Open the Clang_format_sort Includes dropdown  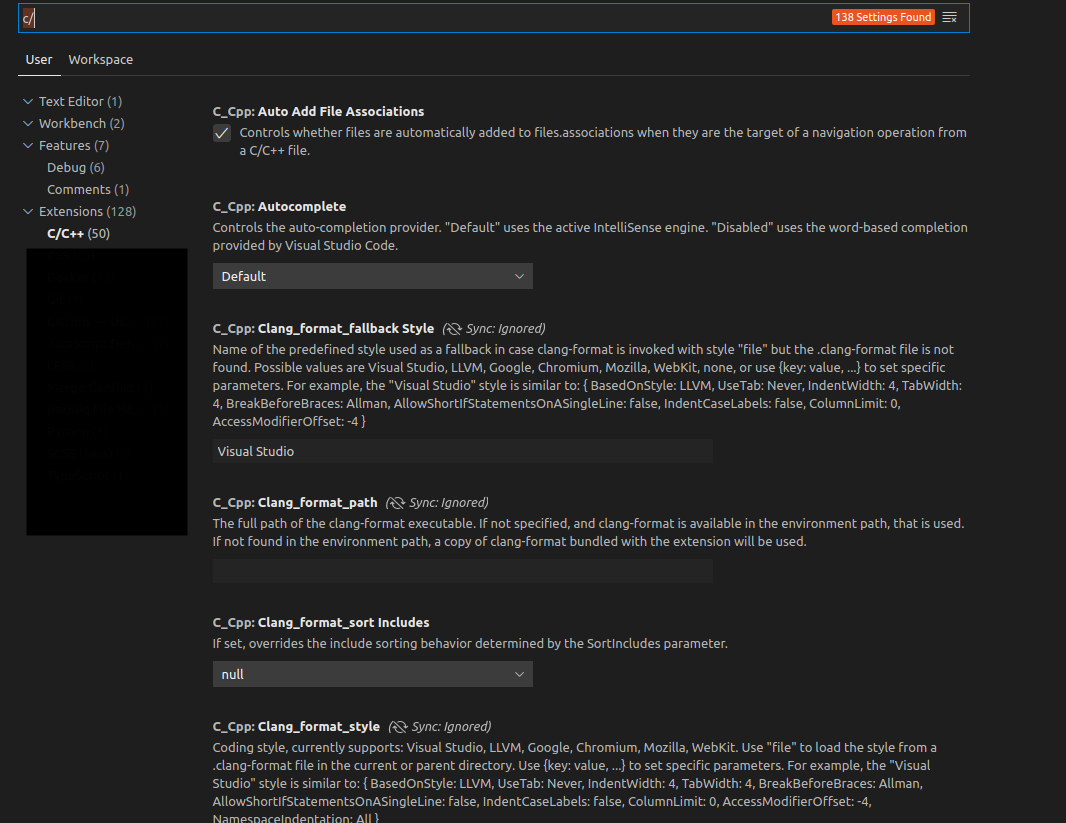pyautogui.click(x=372, y=674)
